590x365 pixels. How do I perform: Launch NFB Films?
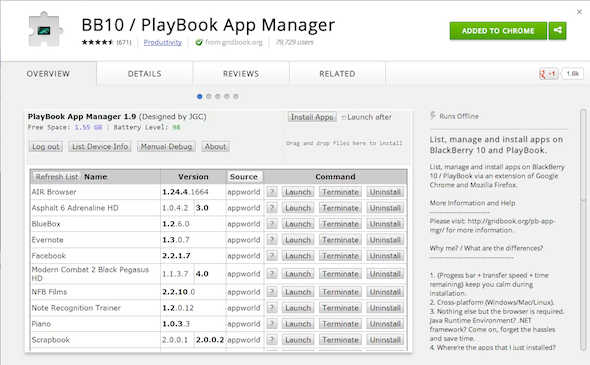point(298,292)
